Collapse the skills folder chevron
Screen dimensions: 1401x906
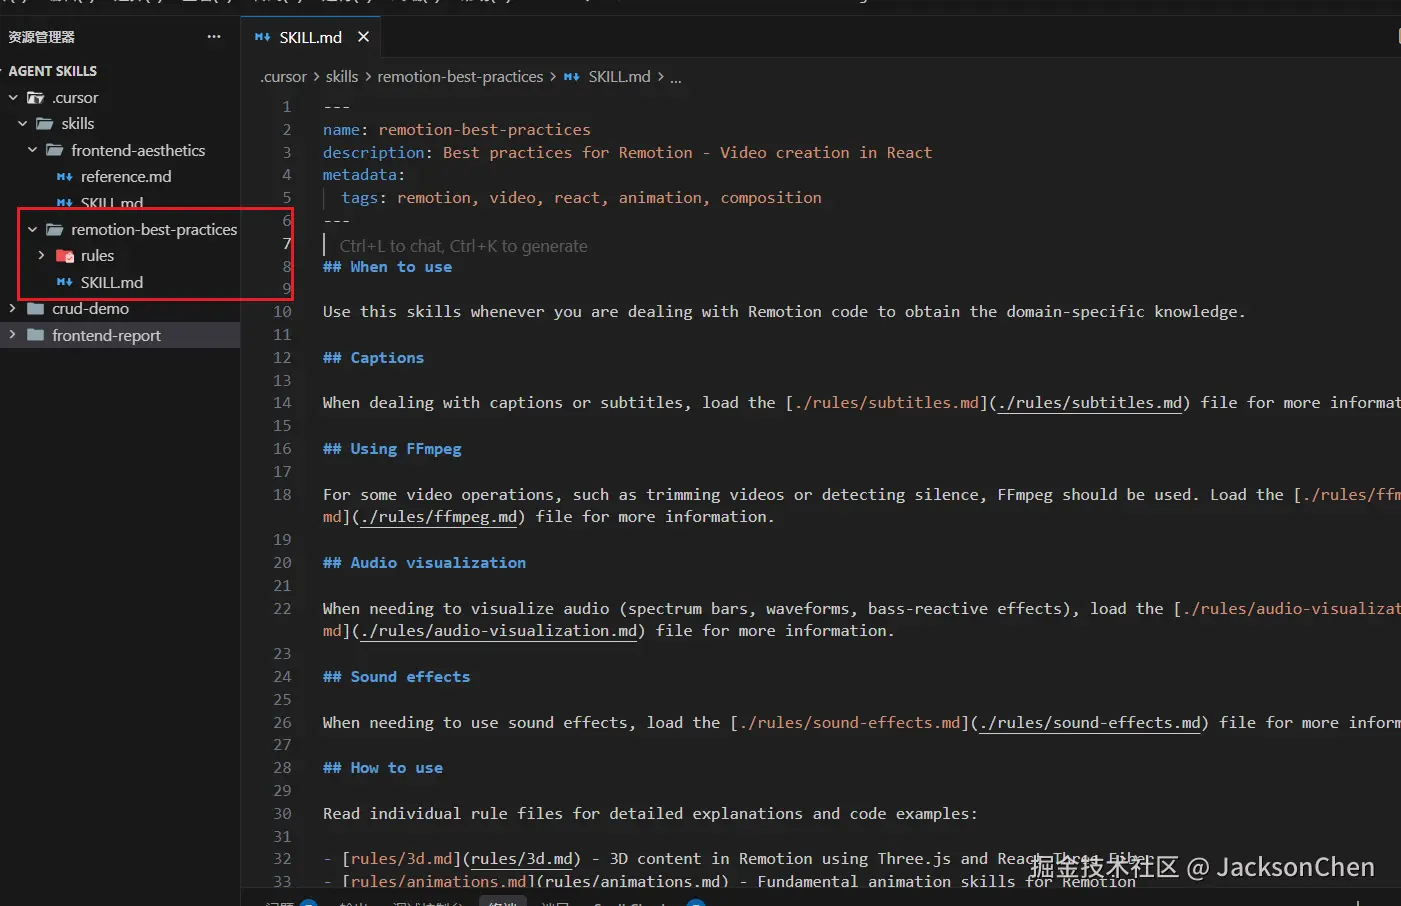pyautogui.click(x=23, y=124)
